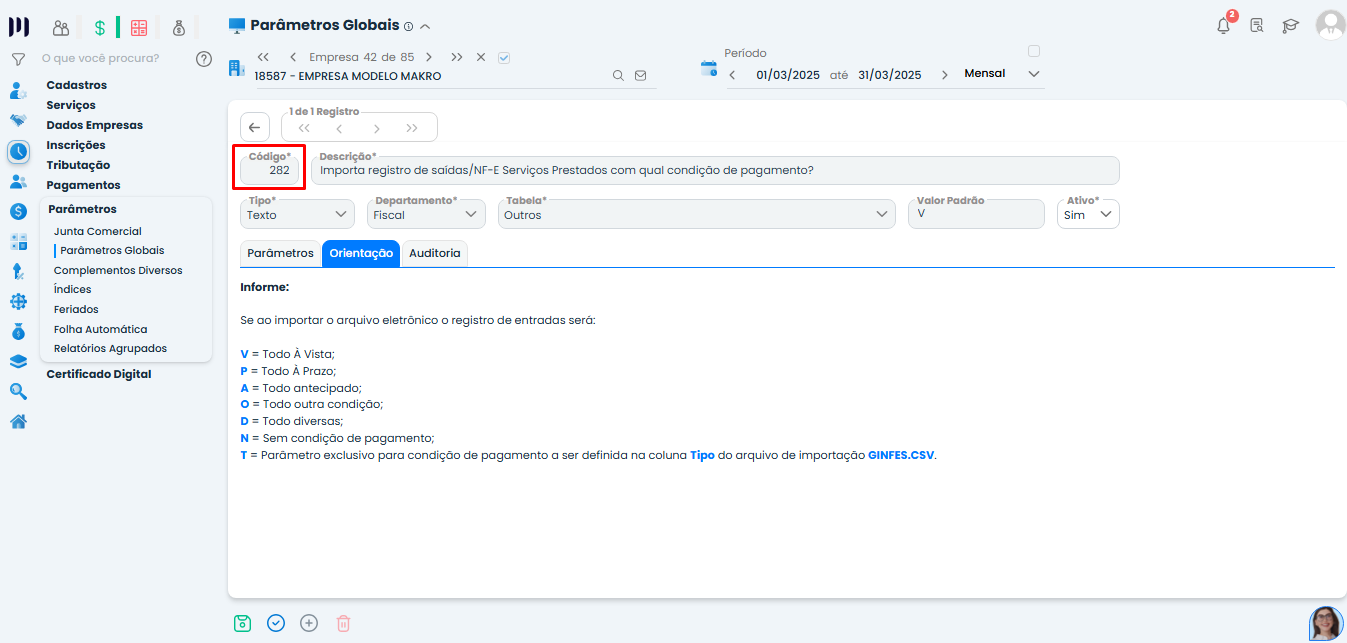Open the Tipo dropdown
The image size is (1347, 643).
pyautogui.click(x=297, y=214)
